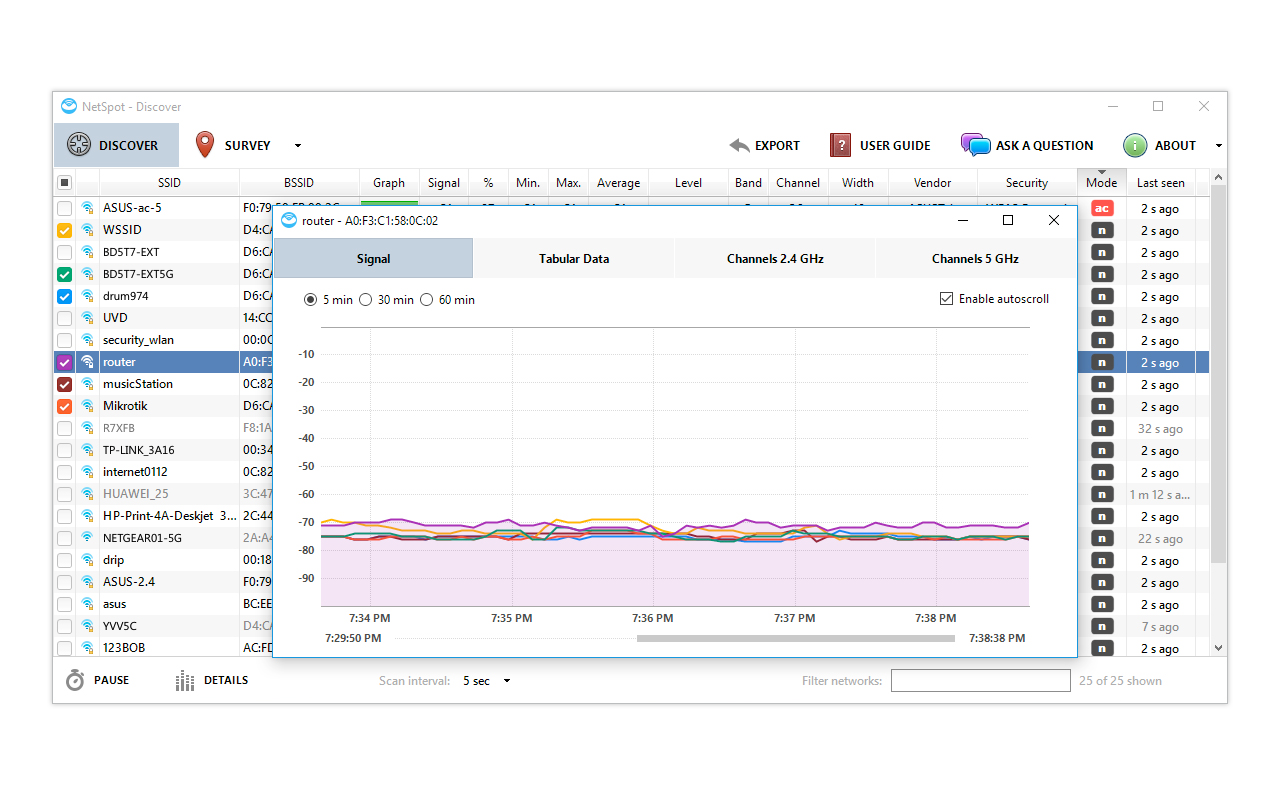1280x800 pixels.
Task: Click the Survey map pin icon
Action: [205, 145]
